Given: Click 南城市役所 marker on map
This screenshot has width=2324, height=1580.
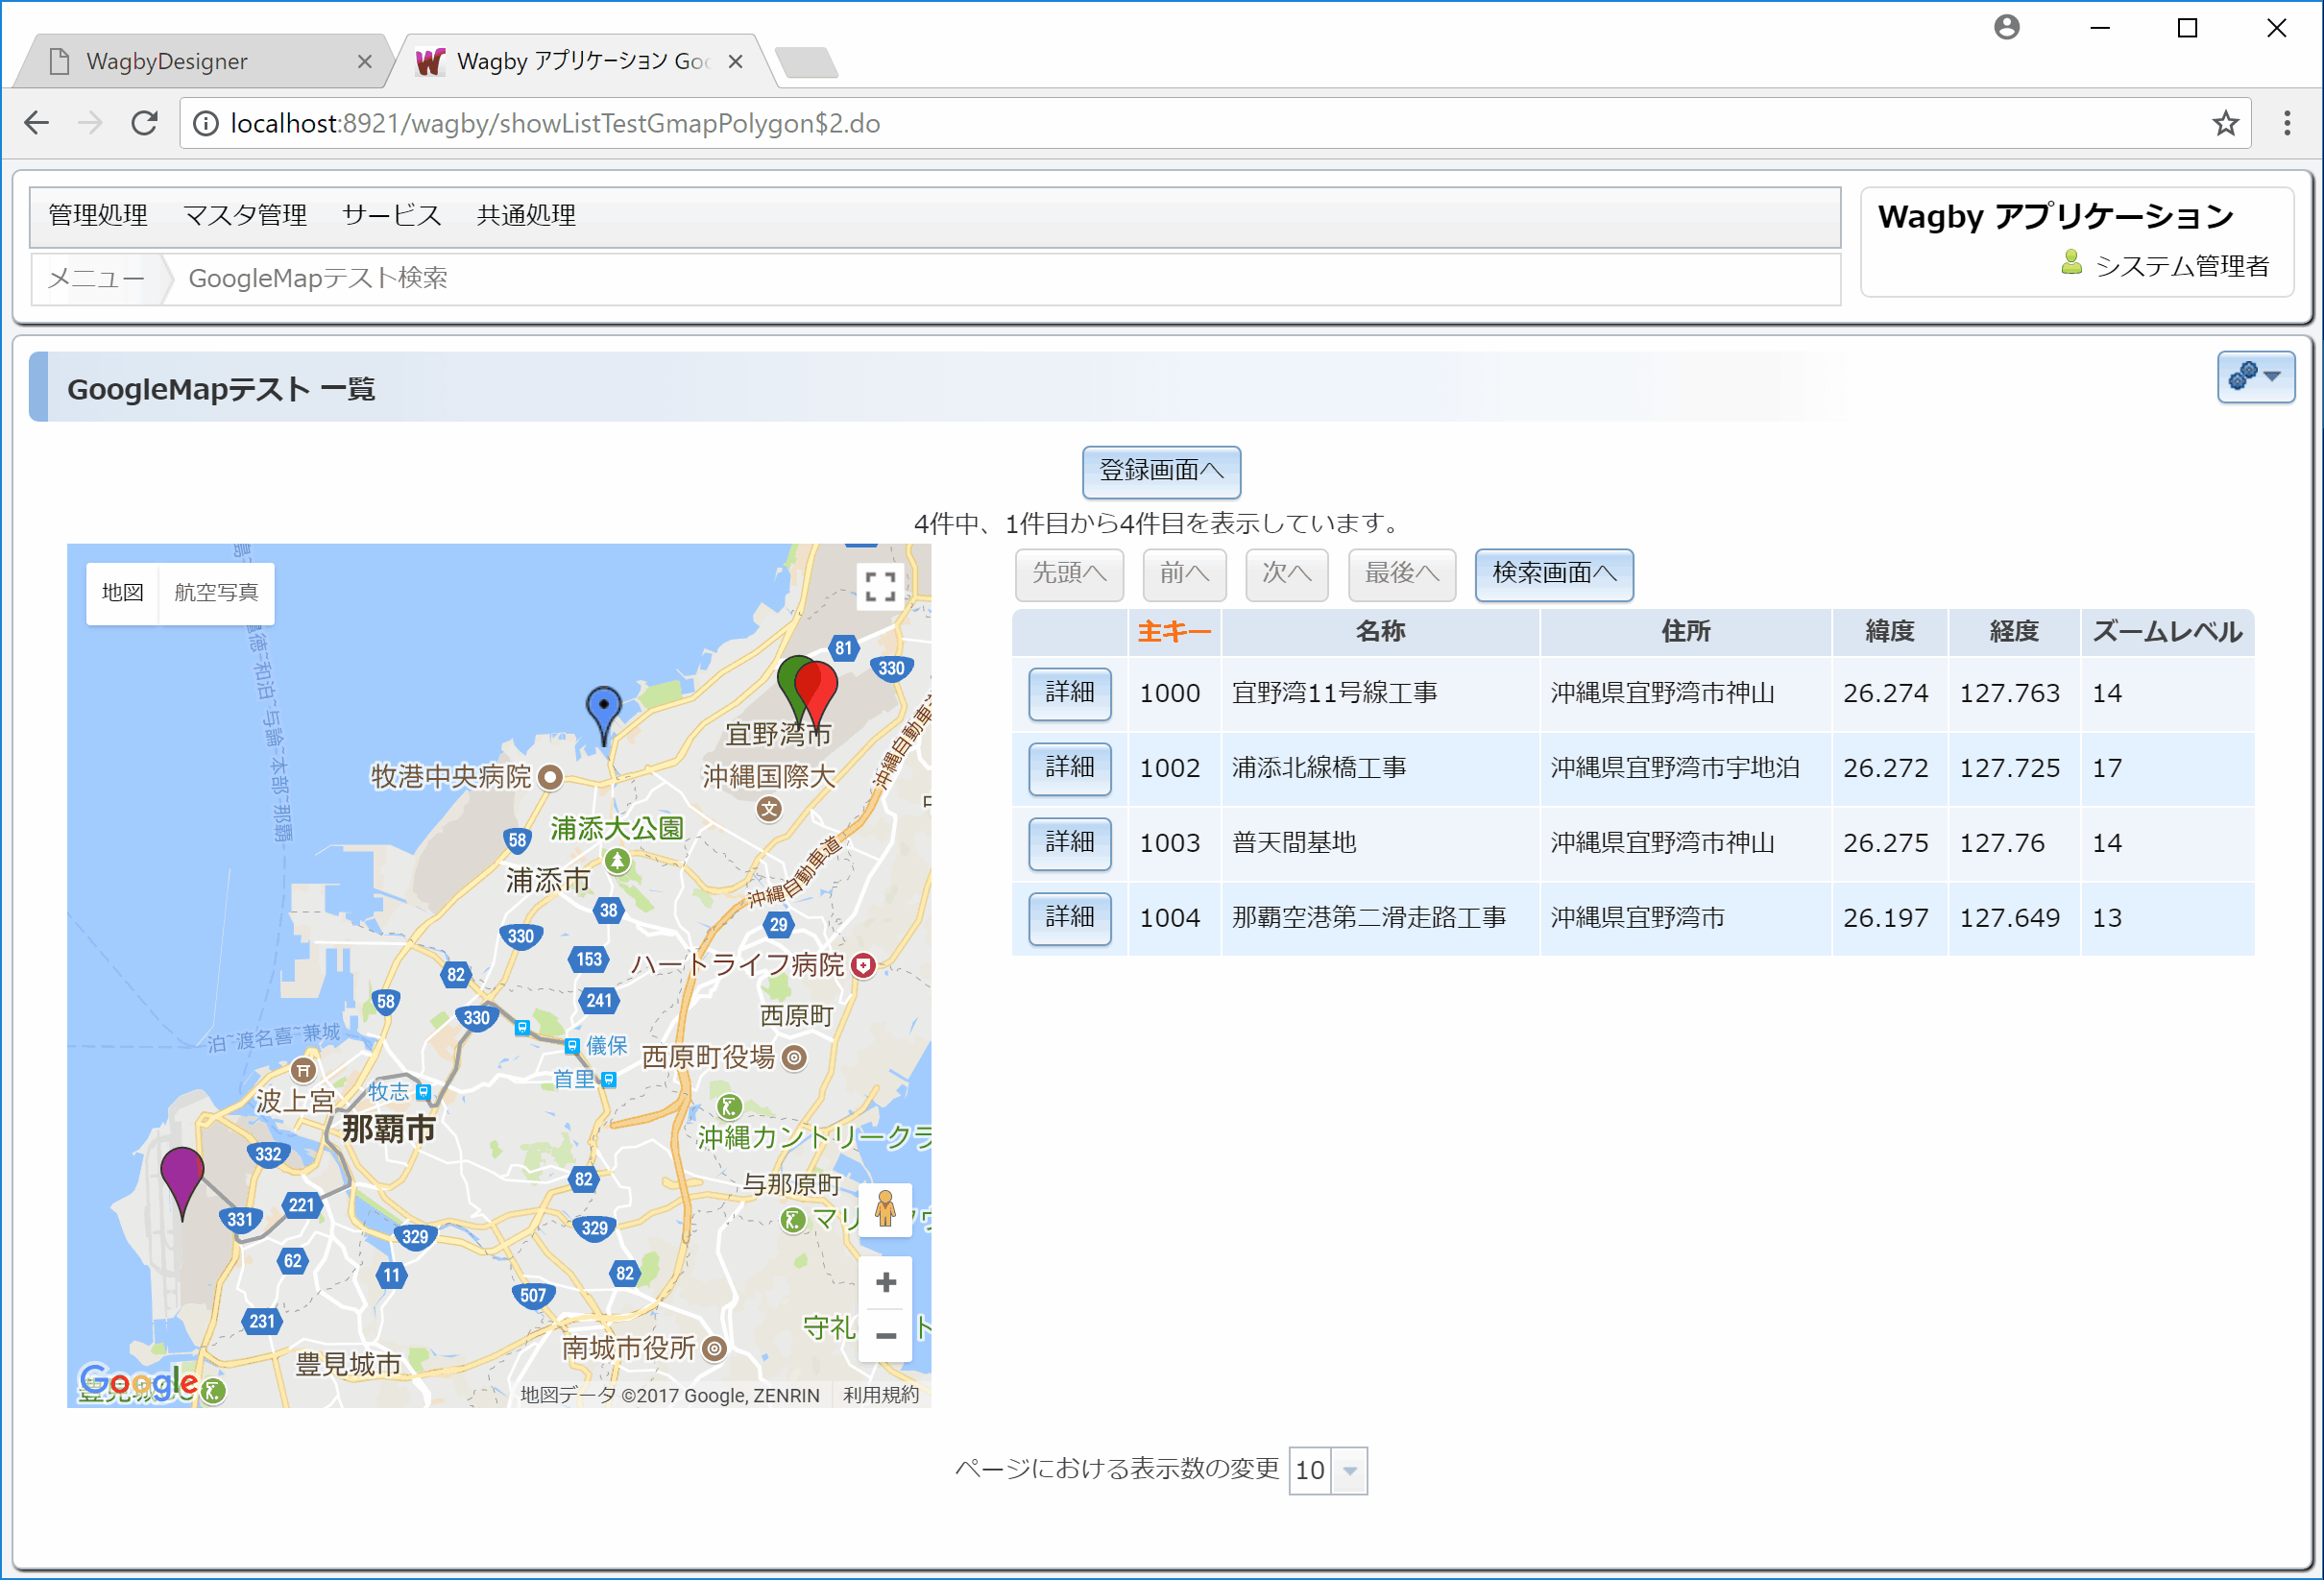Looking at the screenshot, I should (714, 1348).
